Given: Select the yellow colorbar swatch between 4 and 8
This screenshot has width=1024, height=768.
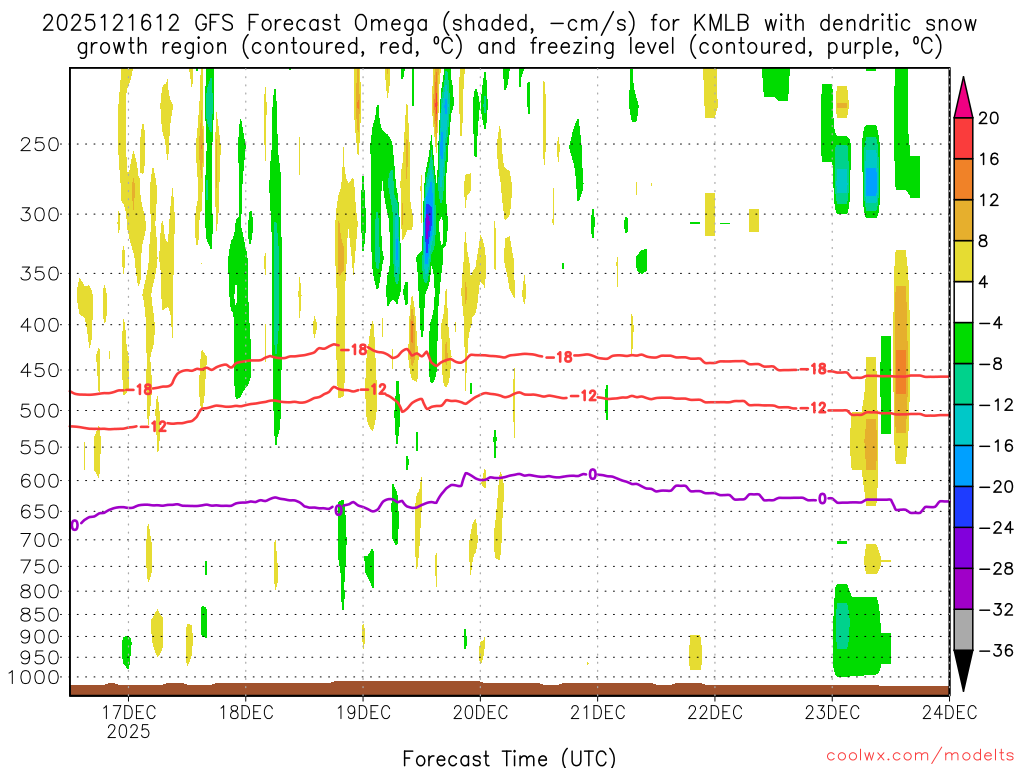Looking at the screenshot, I should tap(963, 261).
